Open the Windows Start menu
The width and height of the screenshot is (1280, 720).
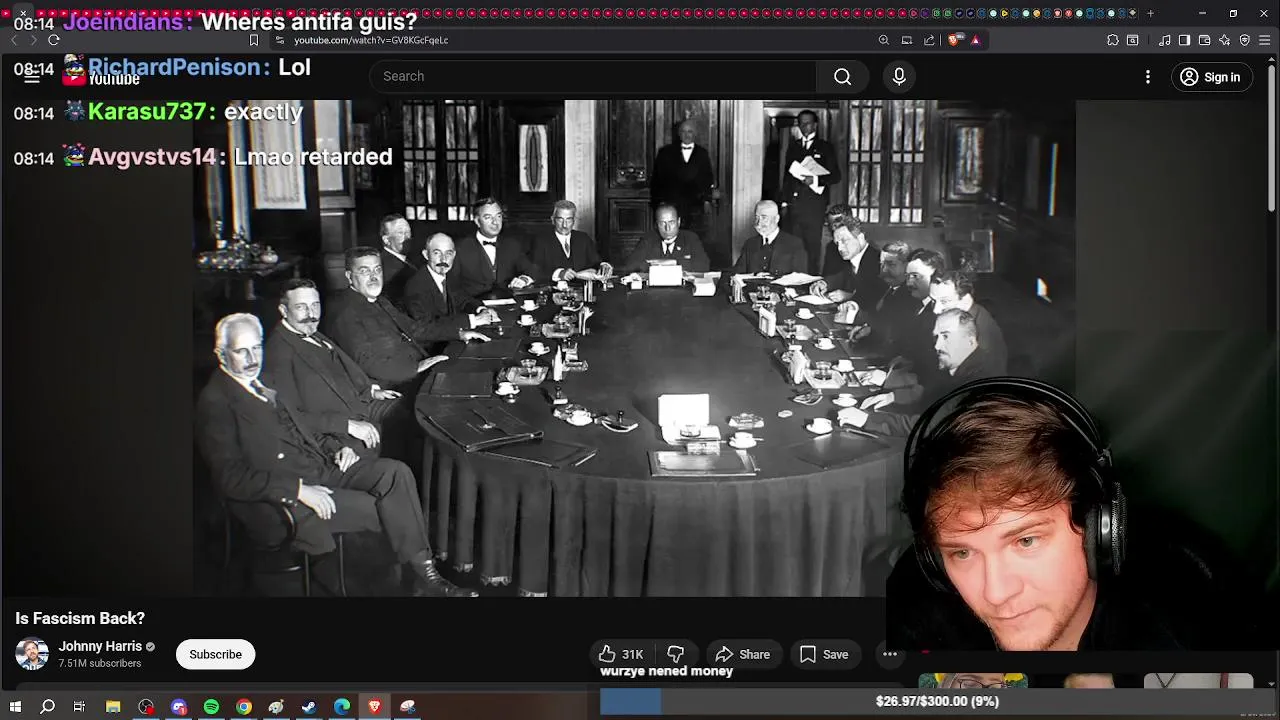(15, 707)
